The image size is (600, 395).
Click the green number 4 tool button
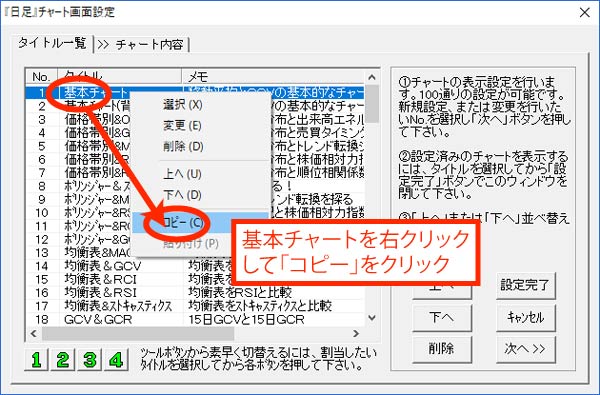click(x=116, y=360)
